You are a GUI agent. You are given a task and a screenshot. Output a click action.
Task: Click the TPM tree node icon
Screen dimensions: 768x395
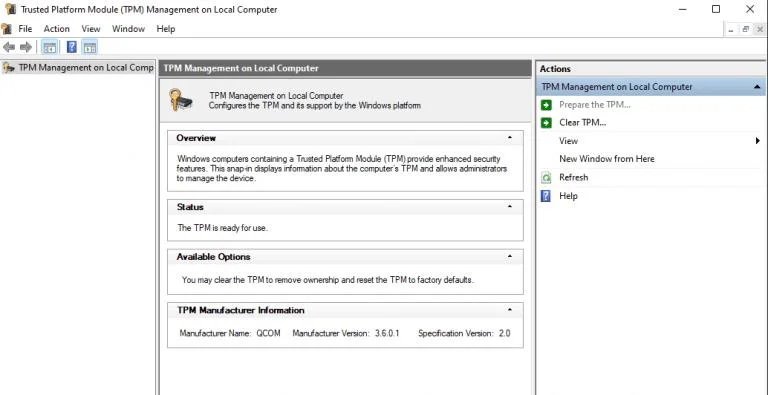[8, 68]
